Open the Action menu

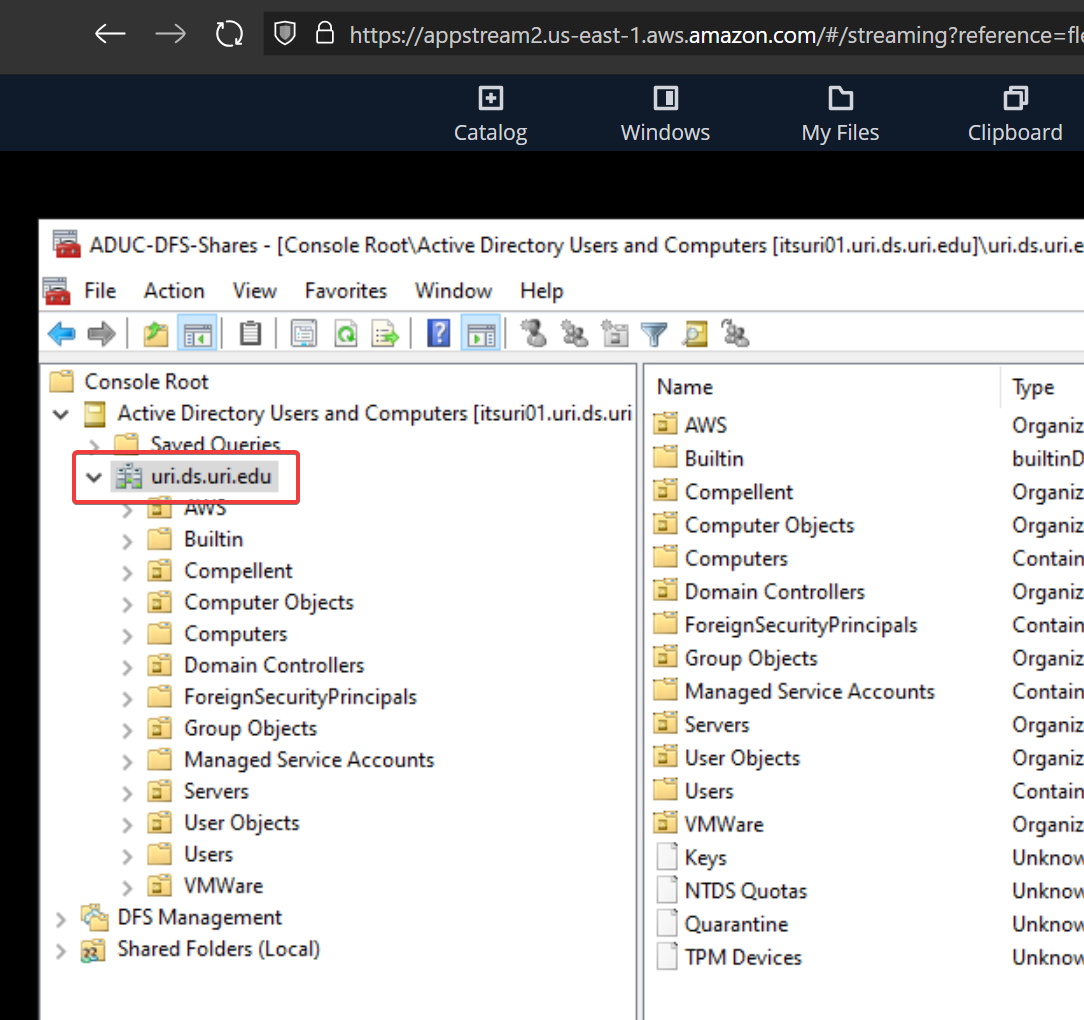coord(174,291)
